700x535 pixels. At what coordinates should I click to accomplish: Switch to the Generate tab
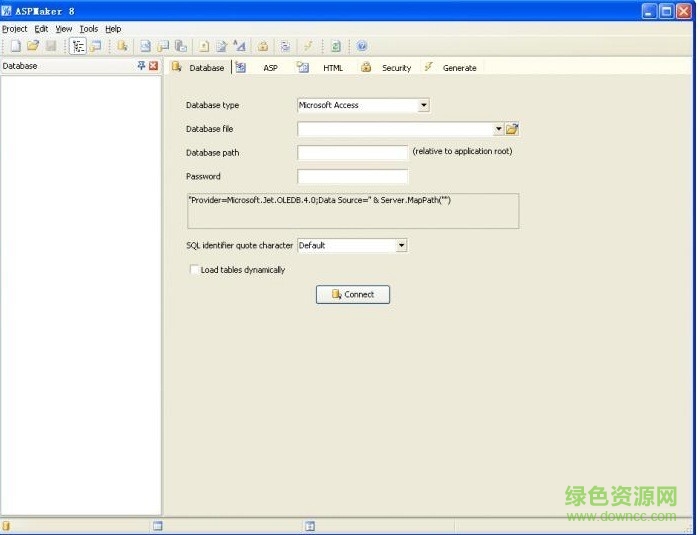(459, 68)
